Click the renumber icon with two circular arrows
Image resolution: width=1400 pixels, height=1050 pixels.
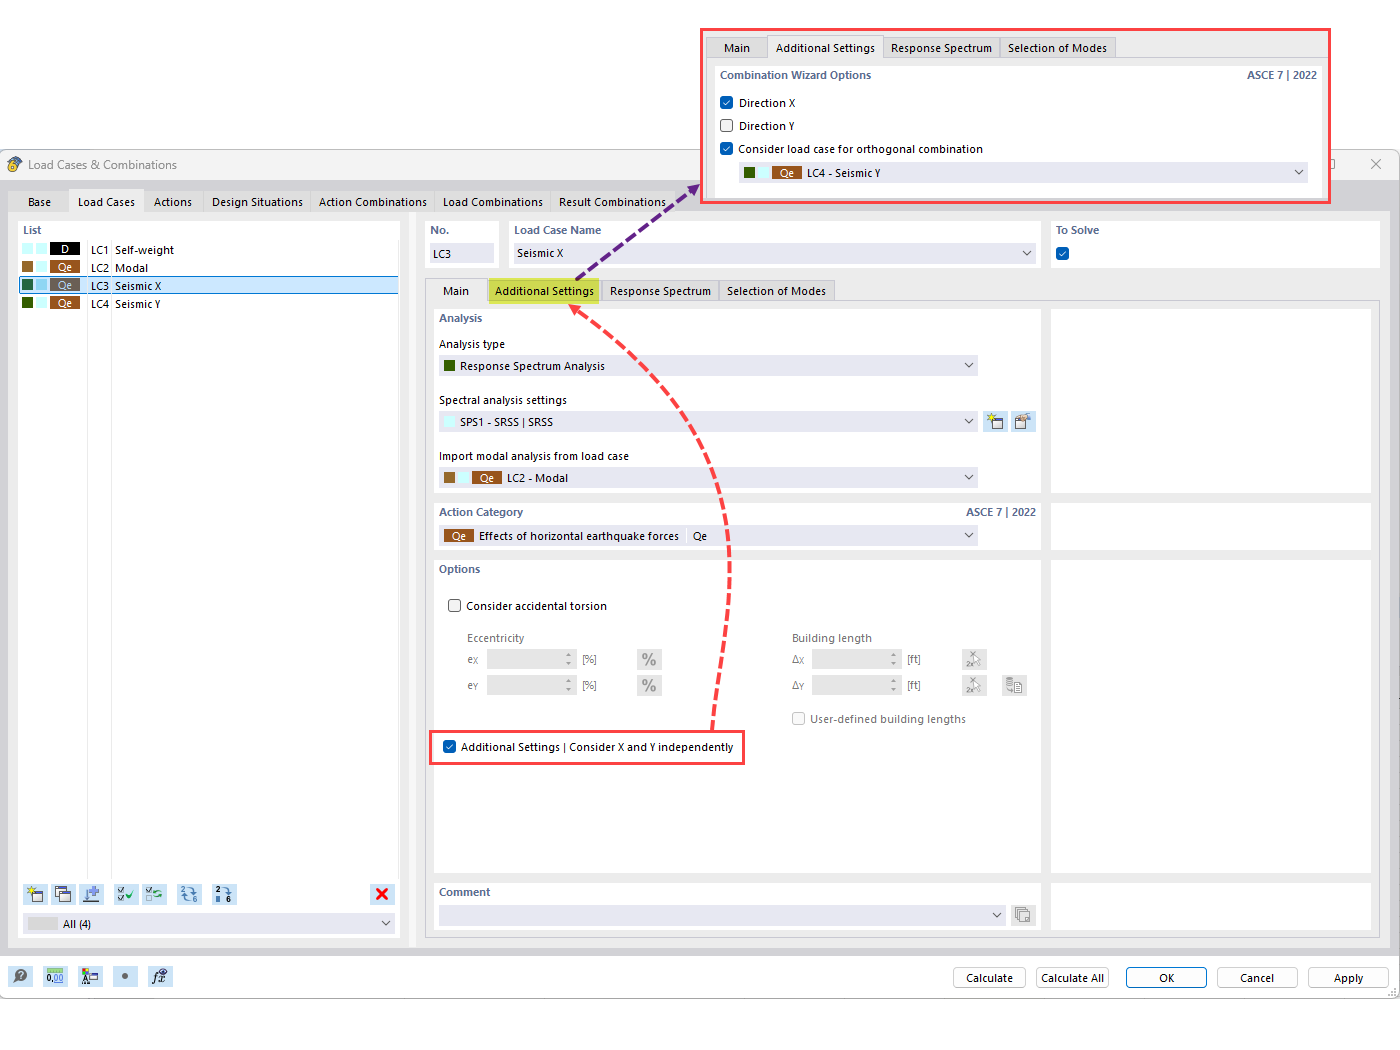point(189,894)
